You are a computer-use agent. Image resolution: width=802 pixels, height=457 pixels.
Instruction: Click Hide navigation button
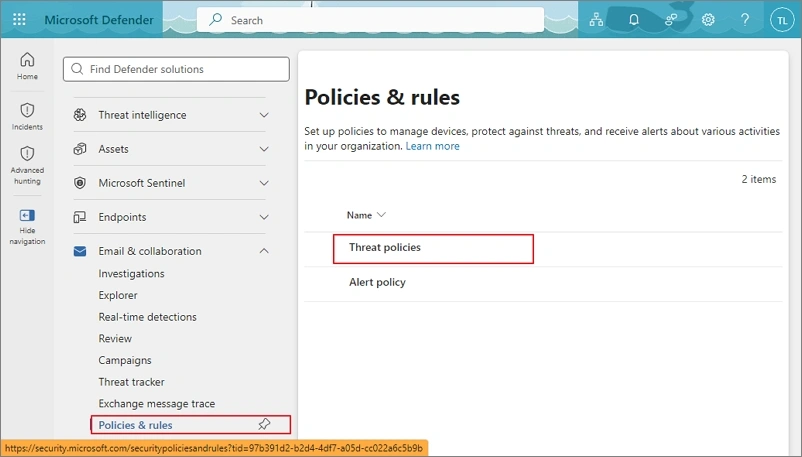pyautogui.click(x=27, y=227)
